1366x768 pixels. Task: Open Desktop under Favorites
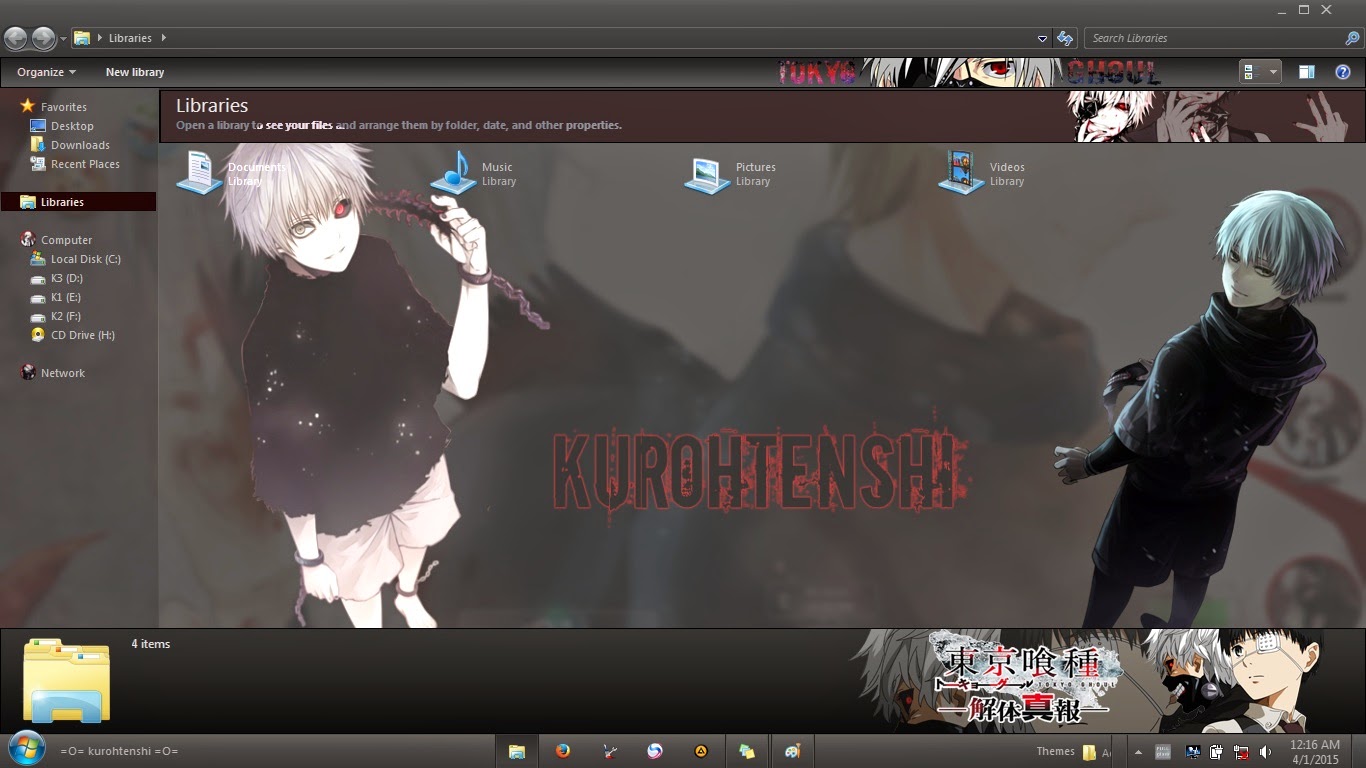72,126
